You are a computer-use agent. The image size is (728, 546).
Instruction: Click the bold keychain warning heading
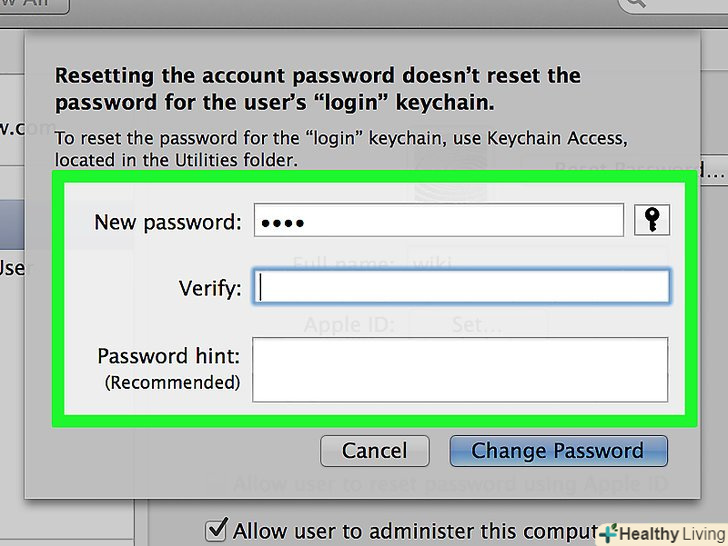click(317, 88)
